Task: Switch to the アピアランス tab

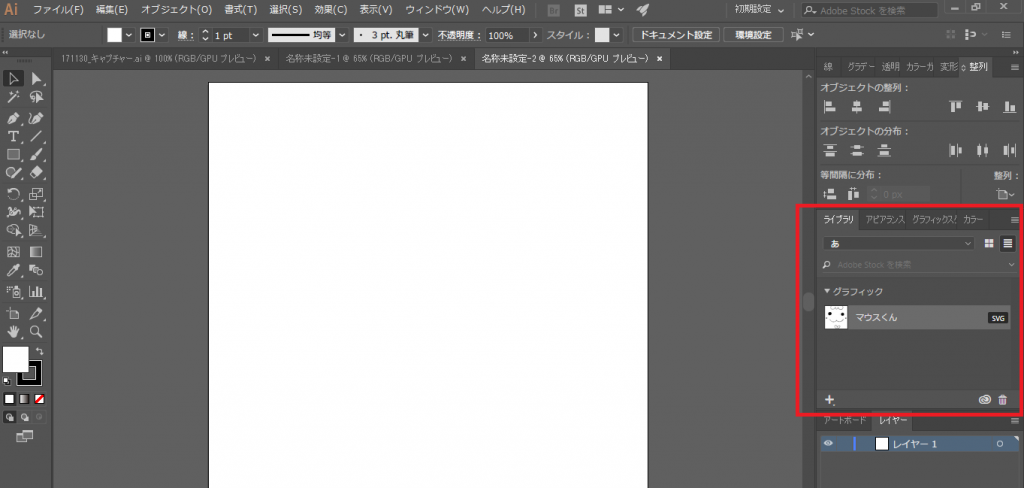Action: (x=884, y=219)
